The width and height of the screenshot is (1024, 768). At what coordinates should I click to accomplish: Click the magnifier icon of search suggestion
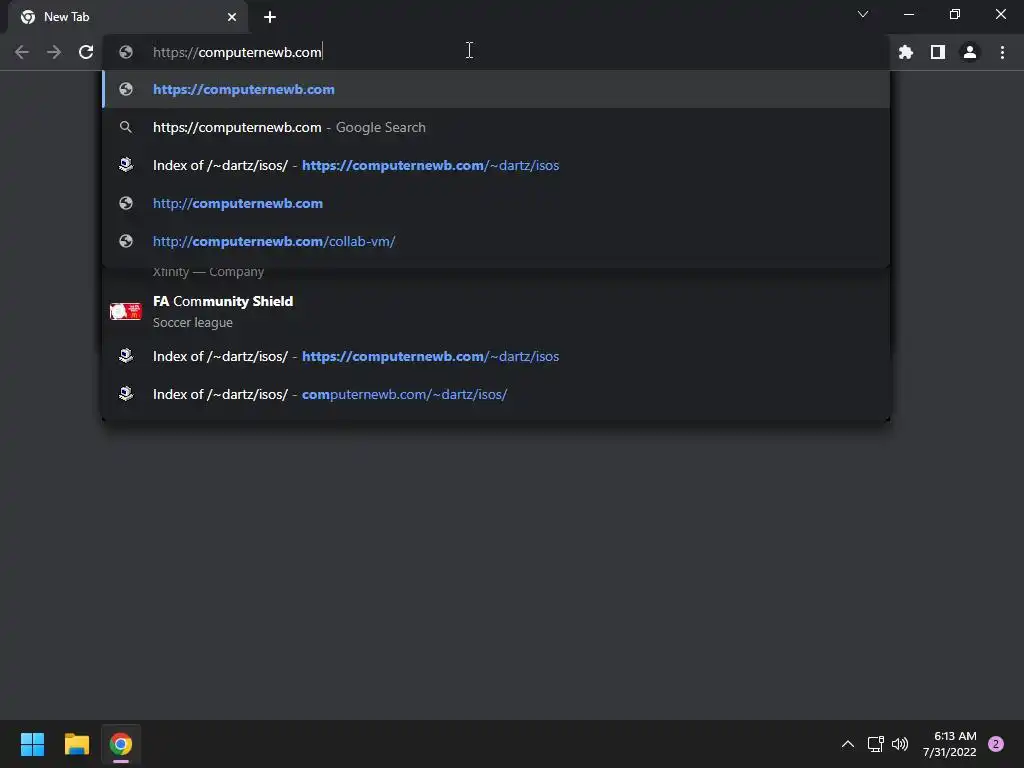[126, 127]
